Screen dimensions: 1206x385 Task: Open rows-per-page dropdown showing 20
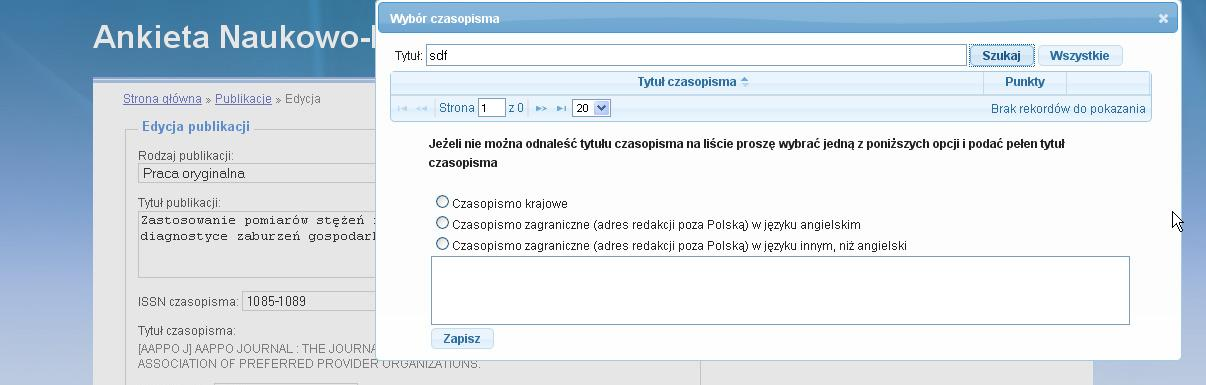click(x=591, y=108)
